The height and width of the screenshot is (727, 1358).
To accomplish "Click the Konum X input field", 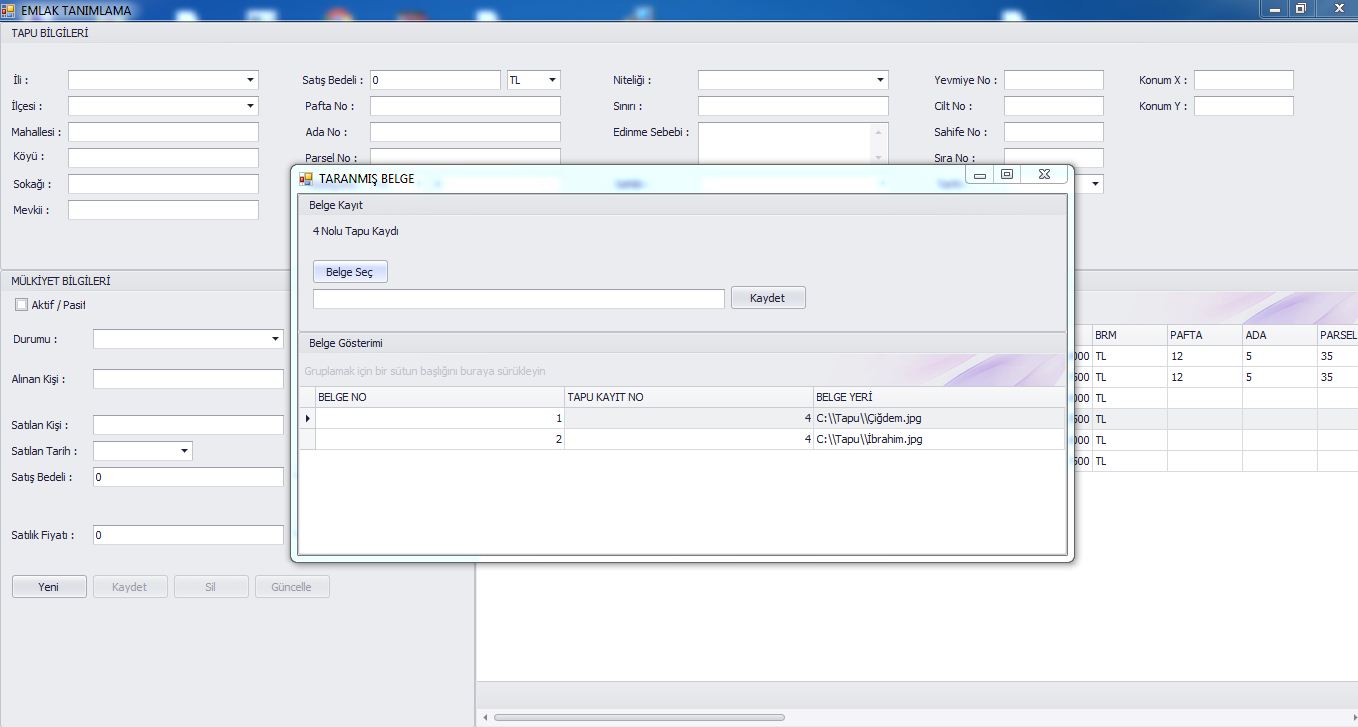I will click(x=1244, y=80).
